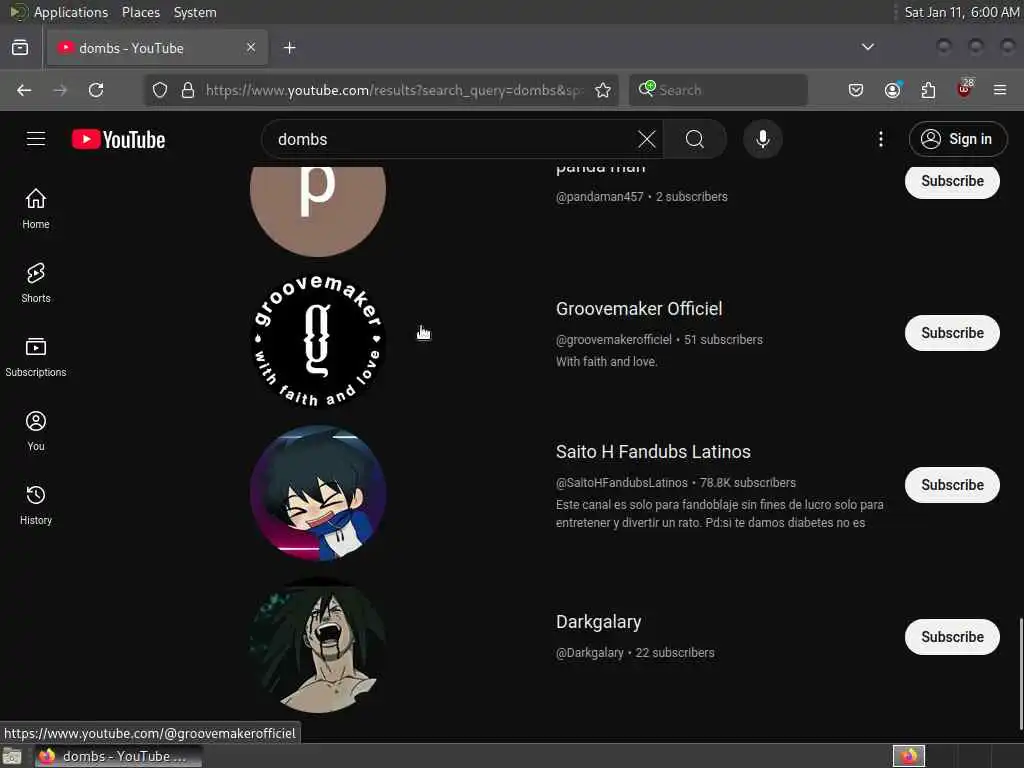The width and height of the screenshot is (1024, 768).
Task: Open the You section
Action: (36, 431)
